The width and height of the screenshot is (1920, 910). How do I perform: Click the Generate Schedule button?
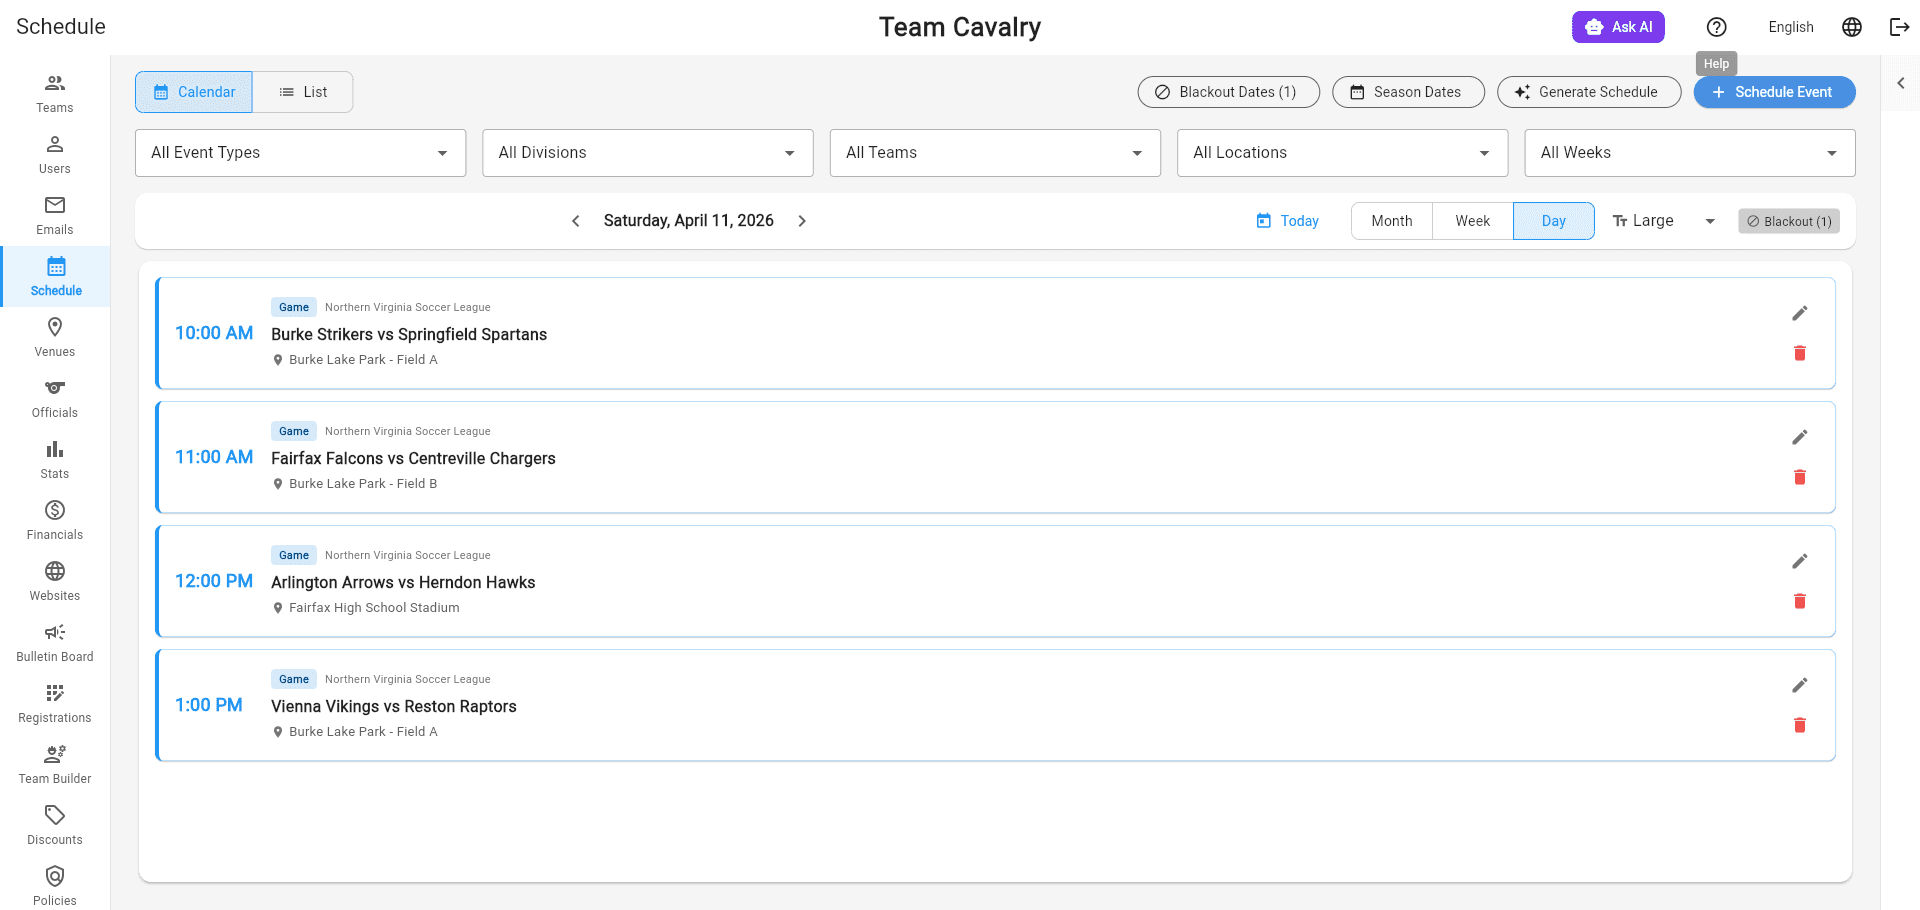click(1589, 92)
